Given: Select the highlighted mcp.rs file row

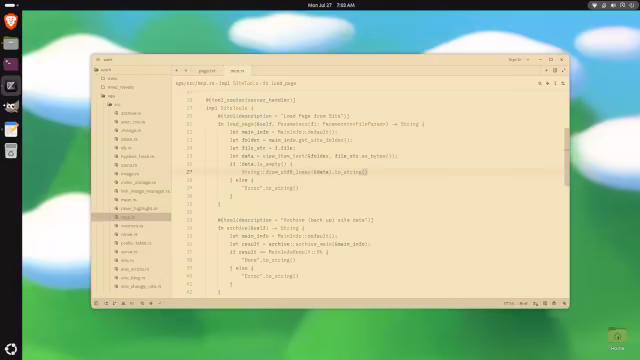Looking at the screenshot, I should click(131, 217).
